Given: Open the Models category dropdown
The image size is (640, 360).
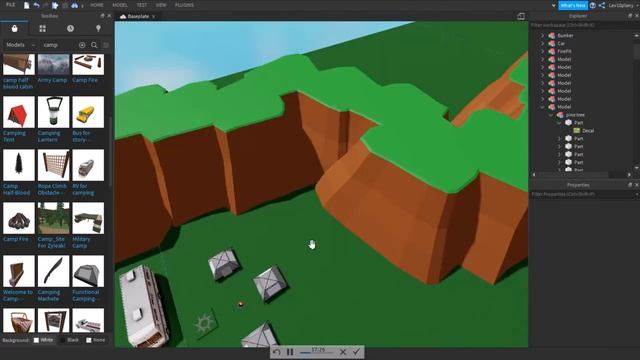Looking at the screenshot, I should 20,45.
